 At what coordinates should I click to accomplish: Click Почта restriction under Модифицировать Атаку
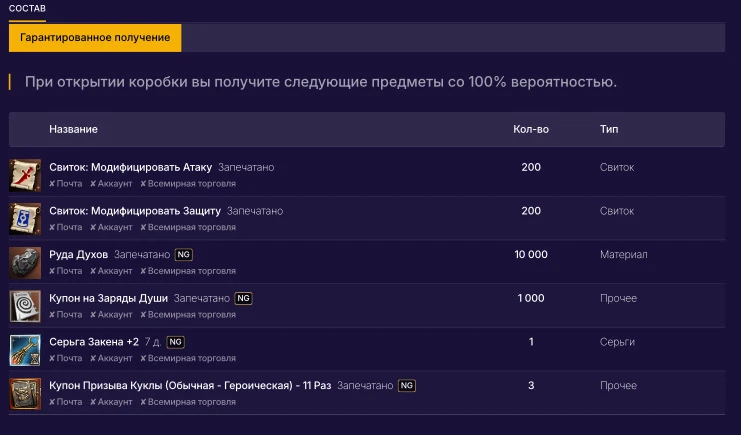point(66,183)
